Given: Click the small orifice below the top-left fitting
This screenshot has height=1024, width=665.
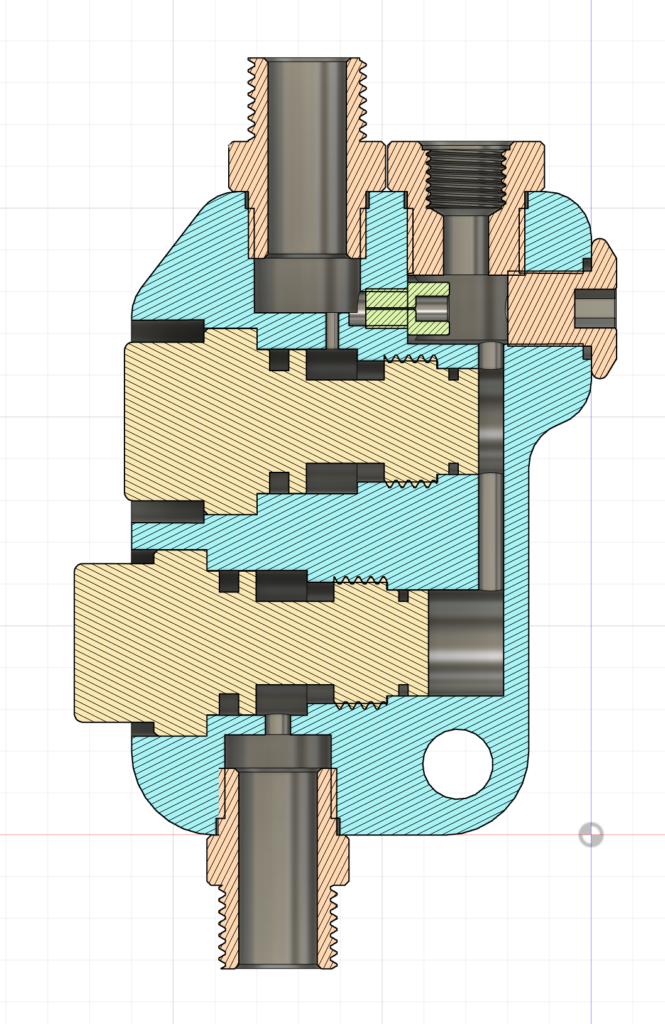Looking at the screenshot, I should point(331,330).
